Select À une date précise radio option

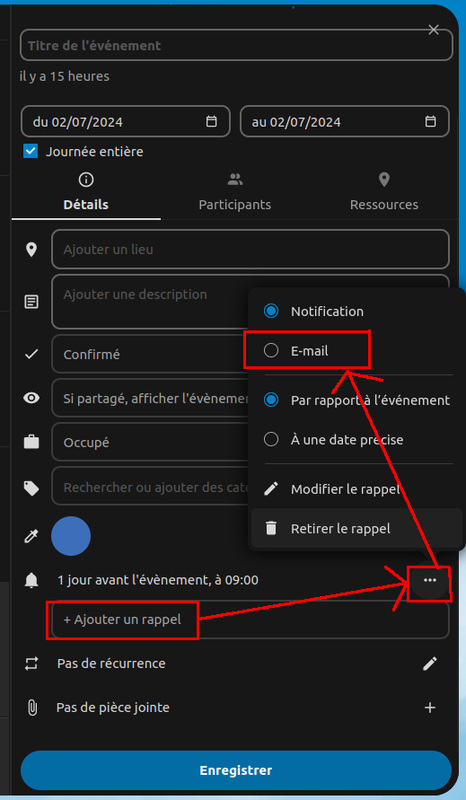point(271,439)
